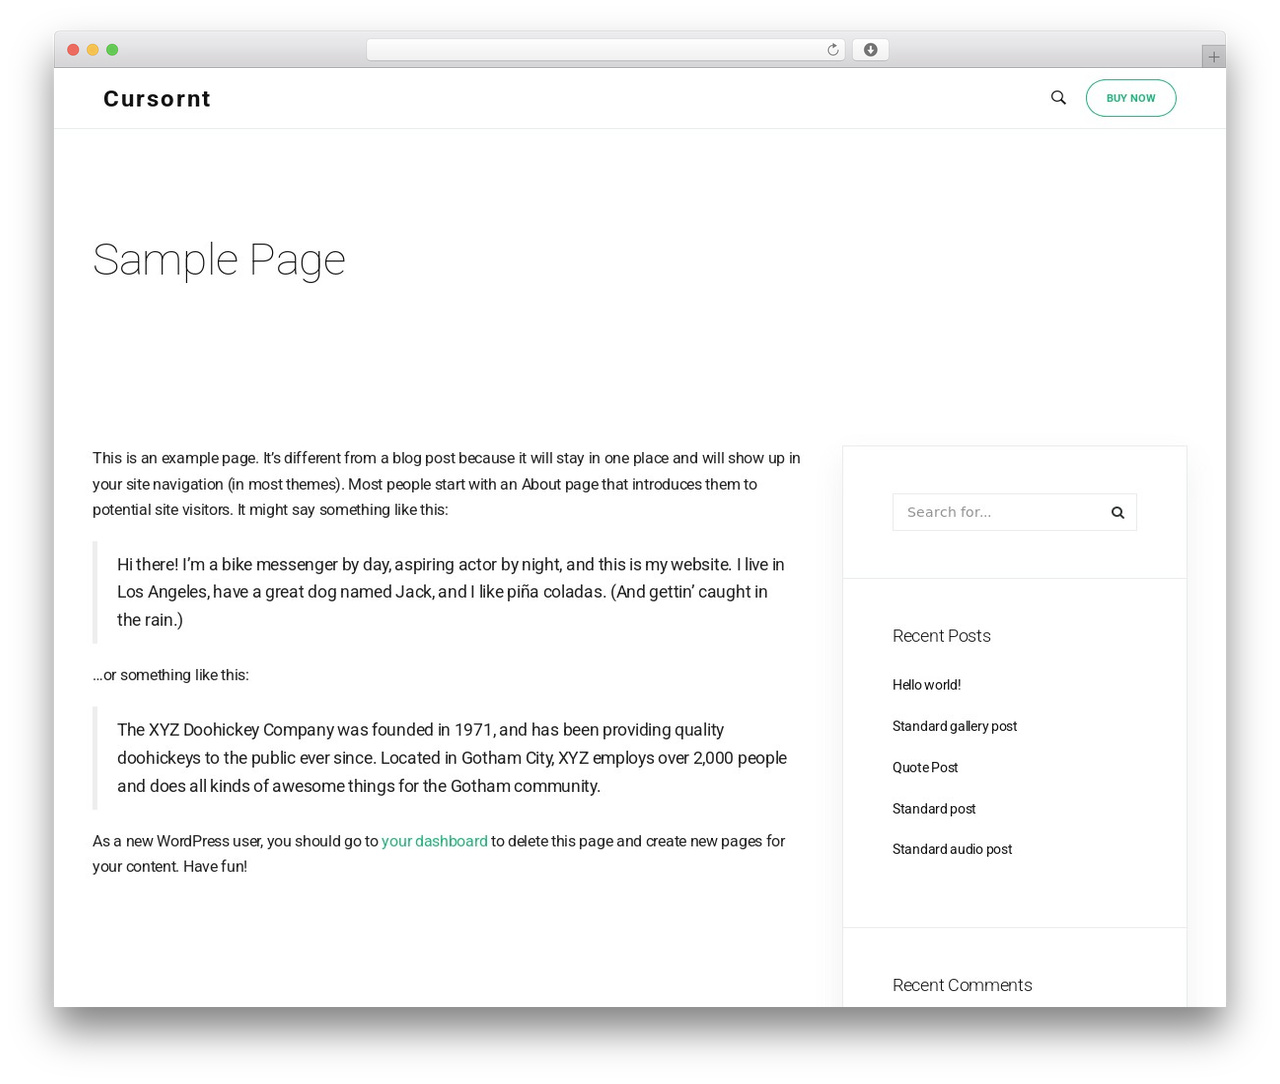The image size is (1280, 1084).
Task: Open the 'Standard post' link
Action: click(934, 808)
